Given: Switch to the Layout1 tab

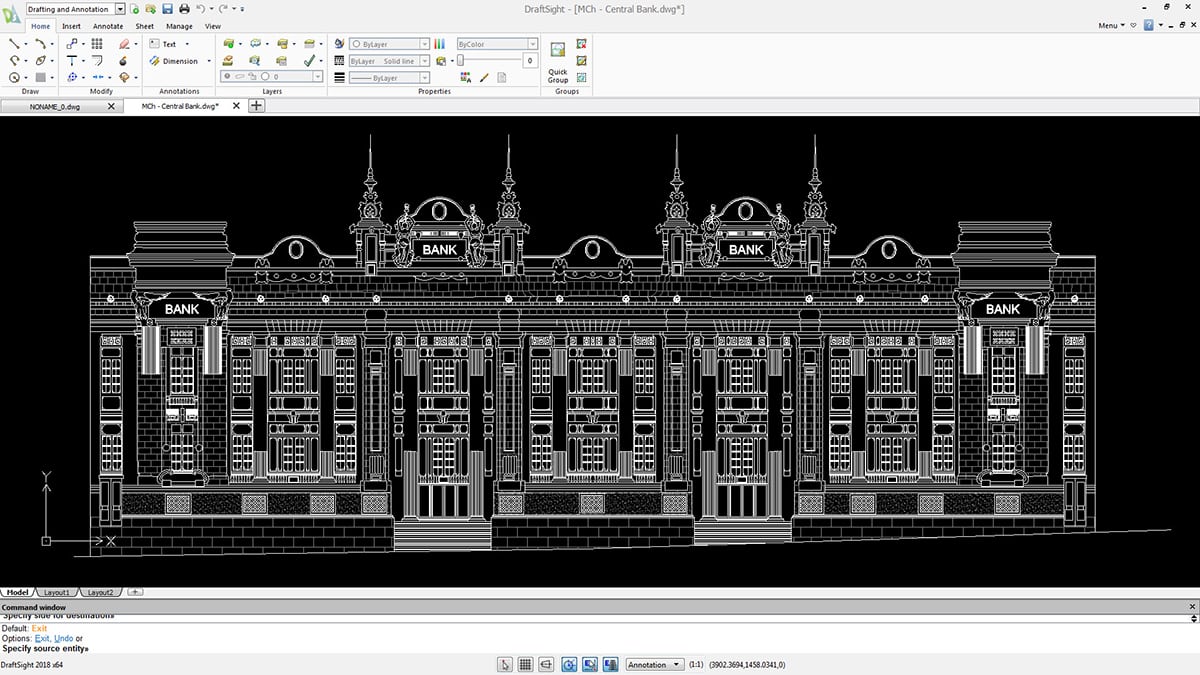Looking at the screenshot, I should [x=57, y=592].
